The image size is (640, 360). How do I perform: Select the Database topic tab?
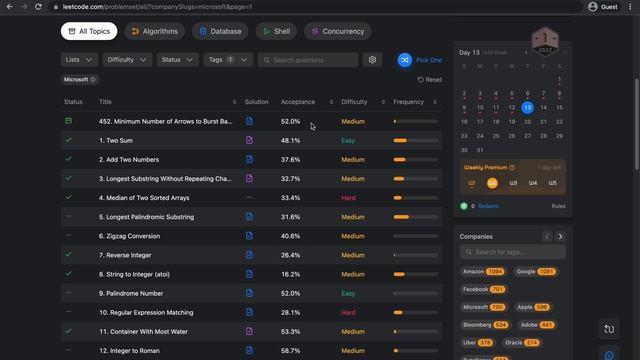coord(220,31)
